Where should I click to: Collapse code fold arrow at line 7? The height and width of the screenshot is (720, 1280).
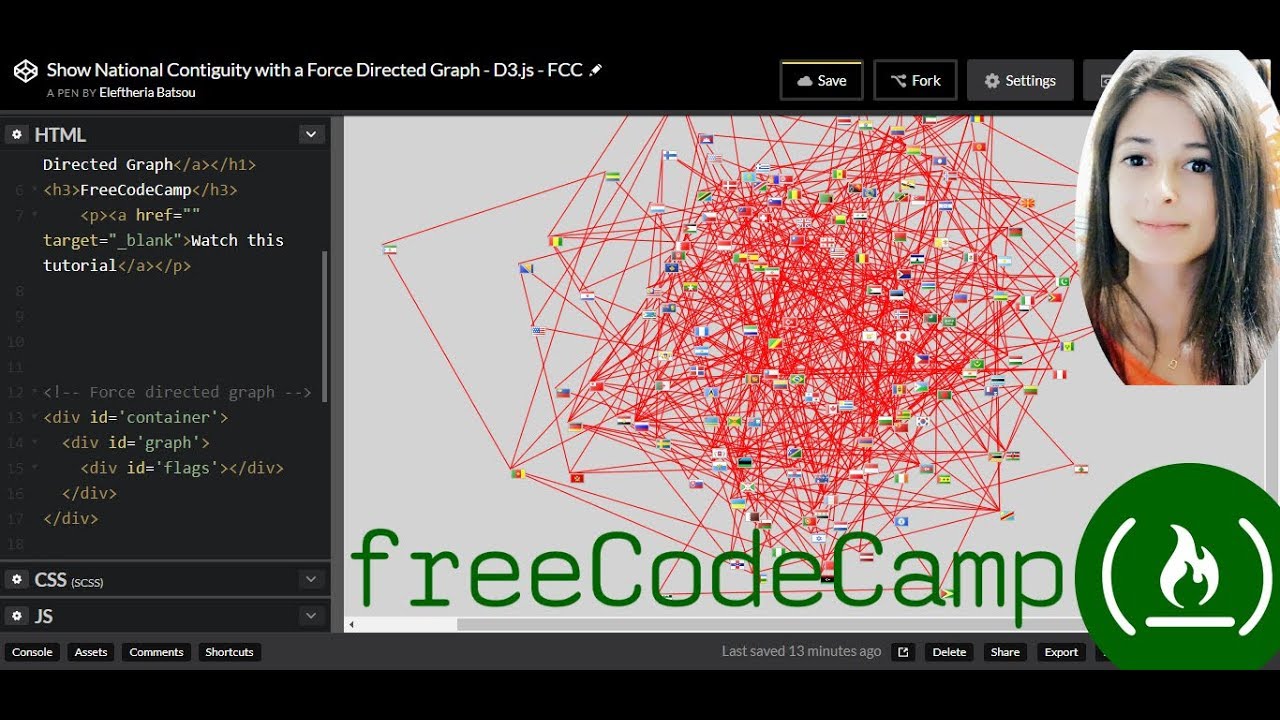point(35,215)
